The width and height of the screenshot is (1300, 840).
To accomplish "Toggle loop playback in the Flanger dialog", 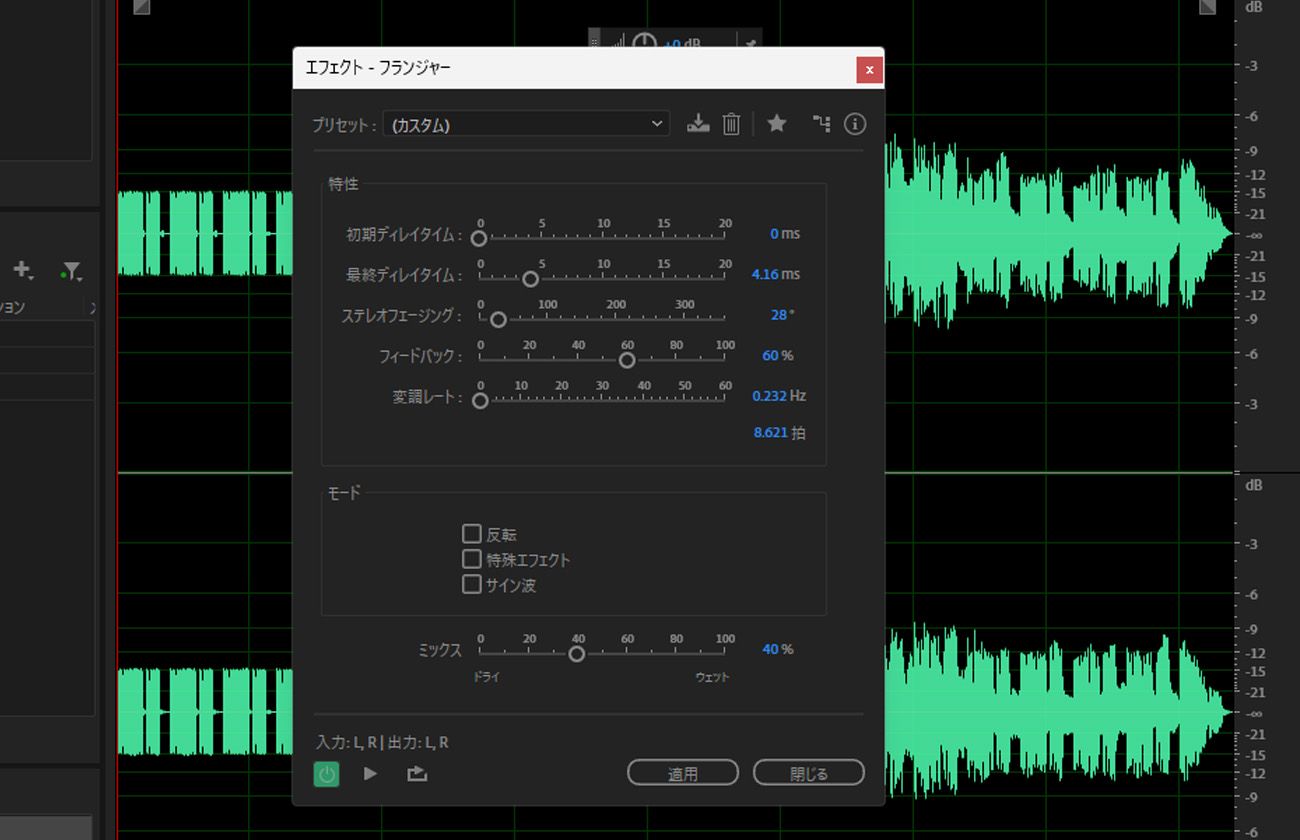I will click(x=417, y=773).
